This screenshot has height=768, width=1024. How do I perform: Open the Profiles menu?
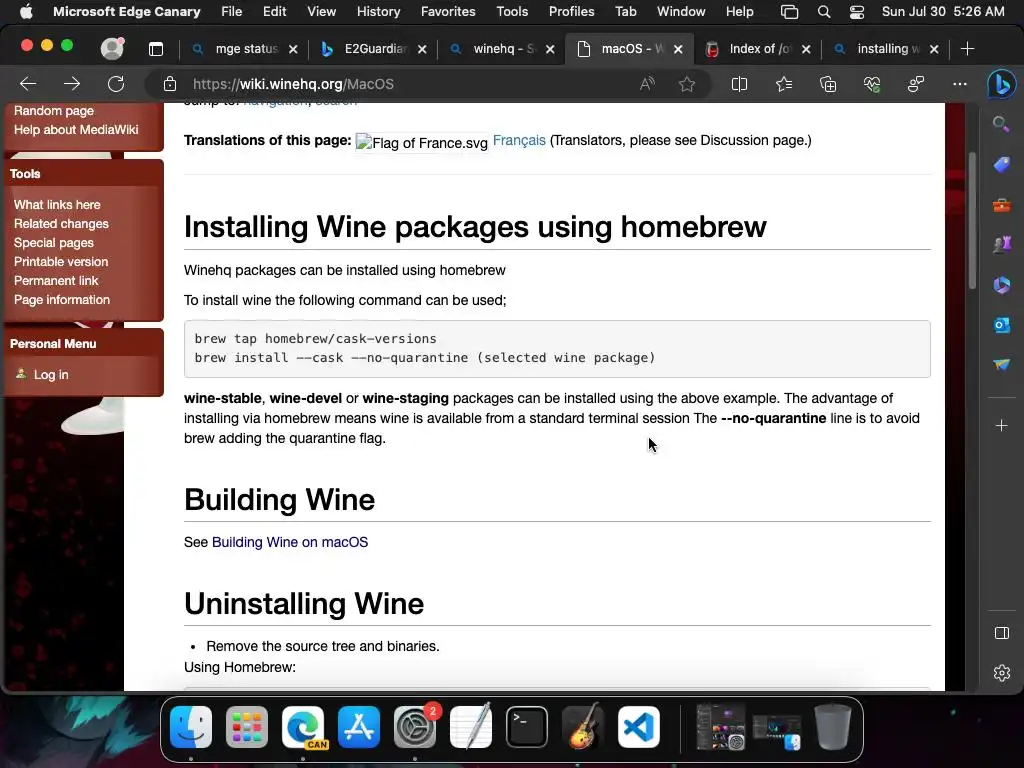pos(571,11)
